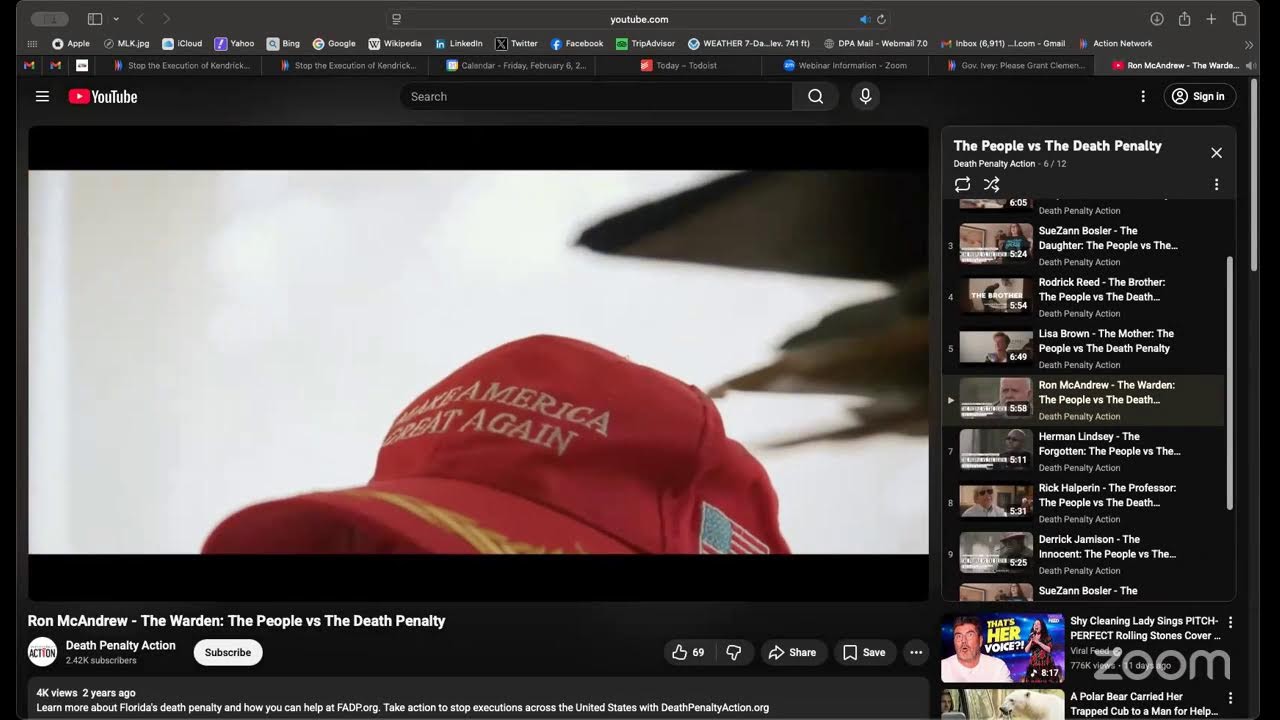Start voice search with the microphone icon
This screenshot has height=720, width=1280.
(x=866, y=96)
